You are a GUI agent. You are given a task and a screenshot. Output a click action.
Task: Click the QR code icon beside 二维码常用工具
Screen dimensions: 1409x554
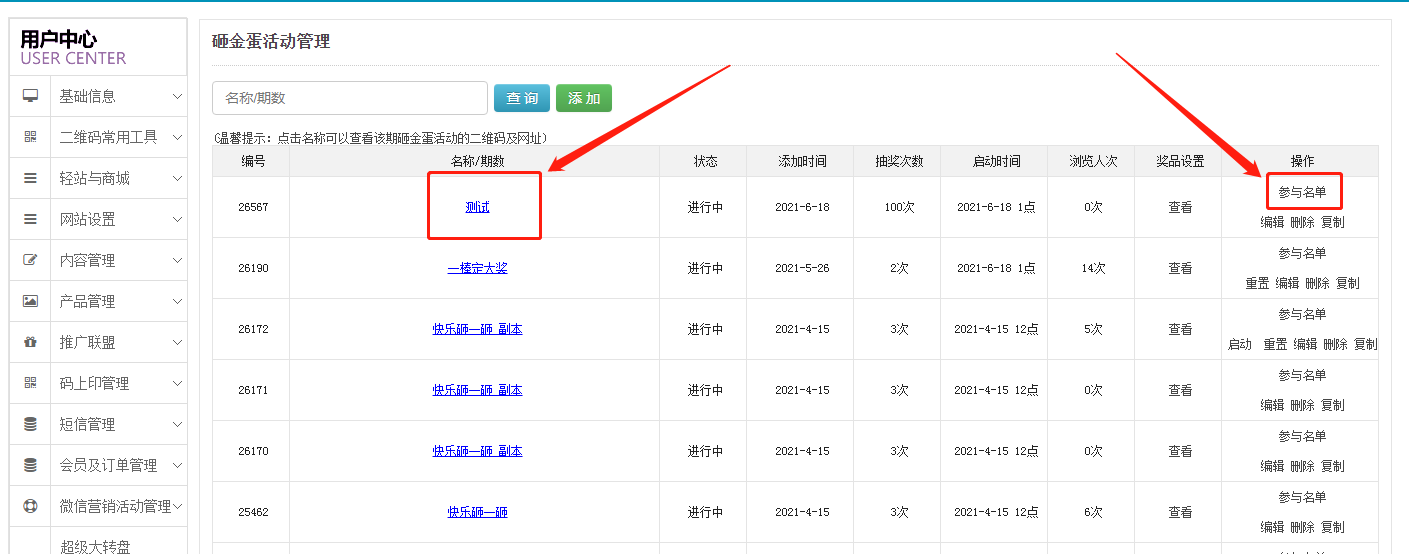[30, 137]
